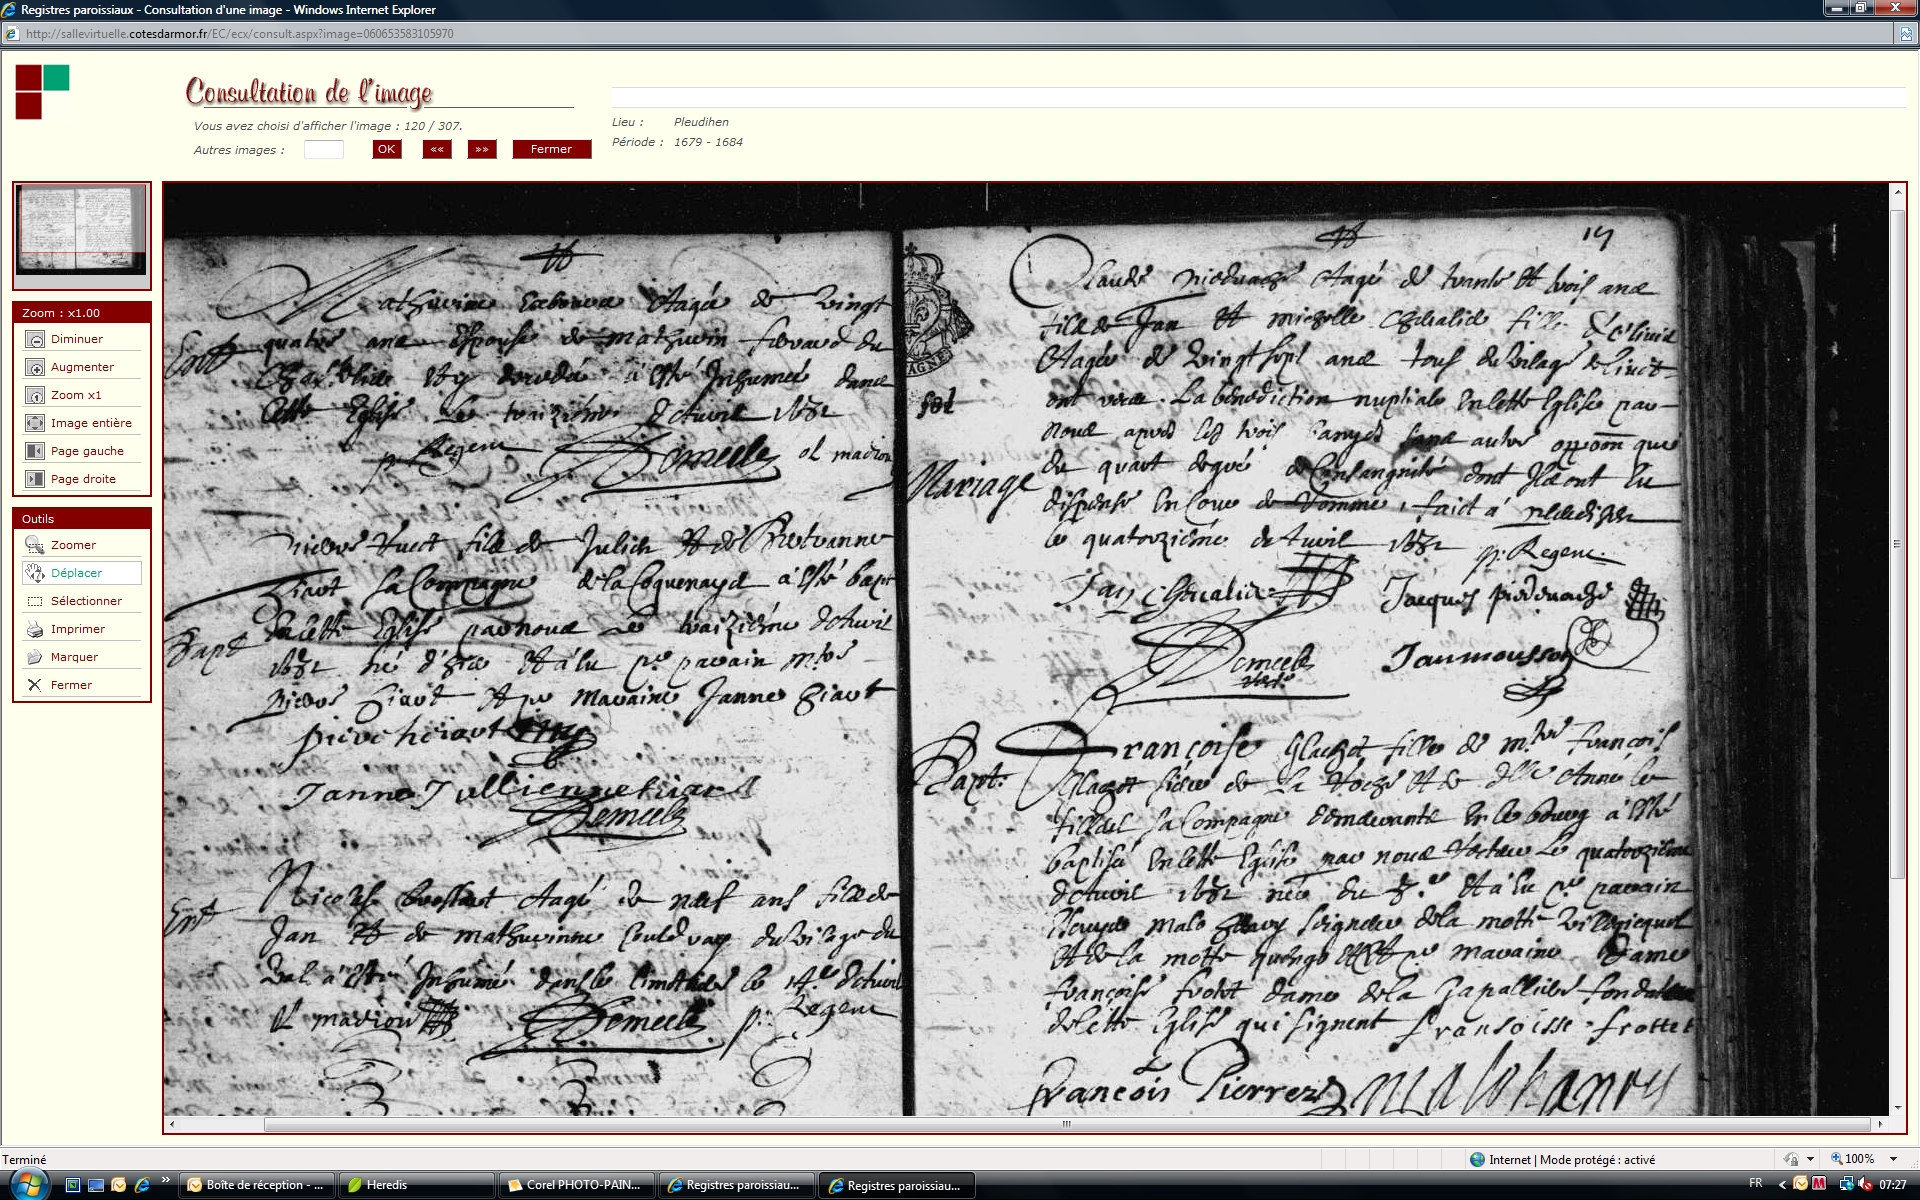Click the Autres images number field
1920x1200 pixels.
click(323, 150)
